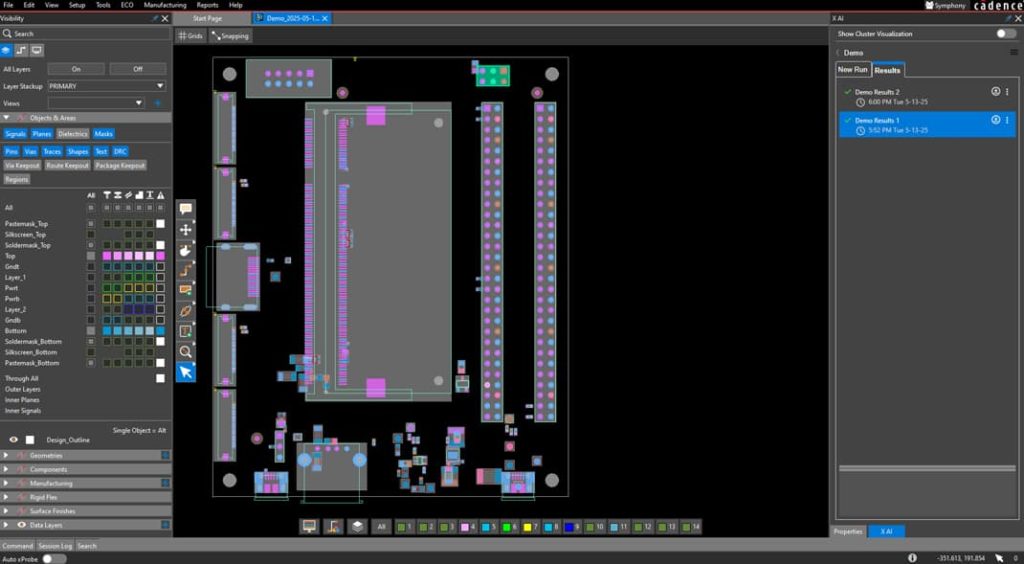Open the Layer Stackup PRIMARY dropdown
This screenshot has height=564, width=1024.
(106, 86)
